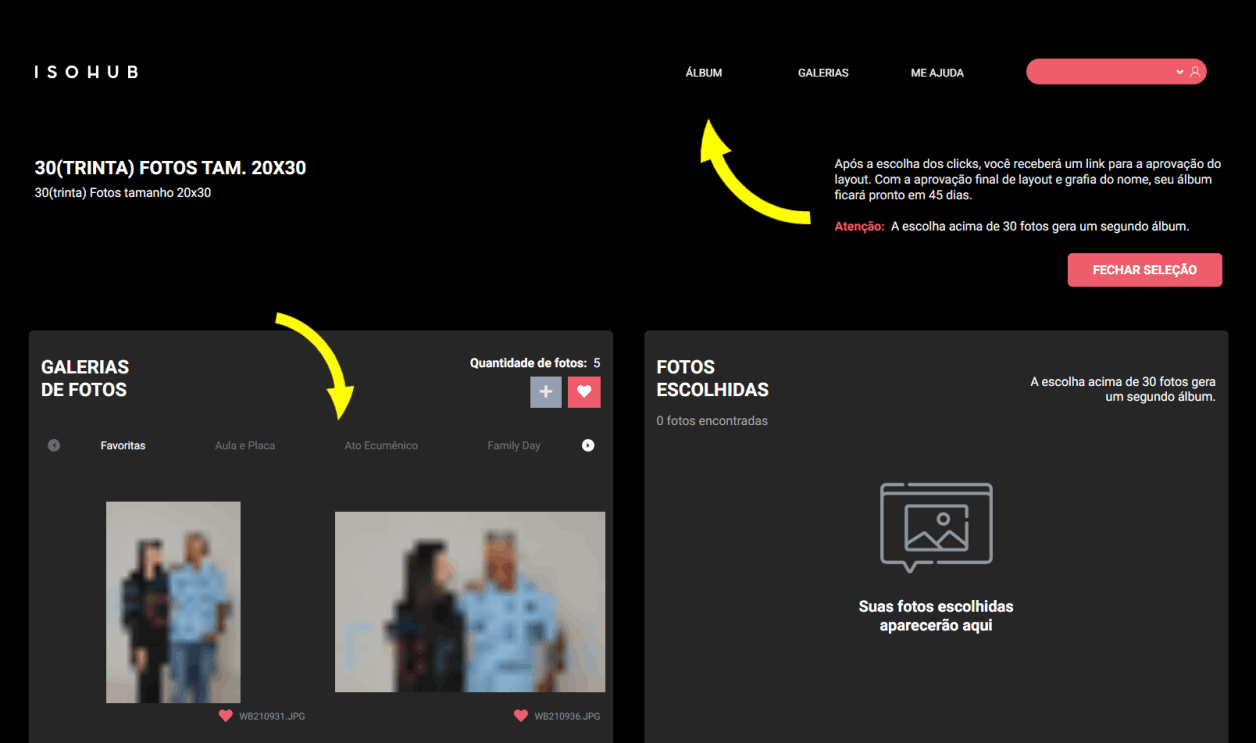Click the user profile icon
Screen dimensions: 1256x743
tap(1194, 72)
